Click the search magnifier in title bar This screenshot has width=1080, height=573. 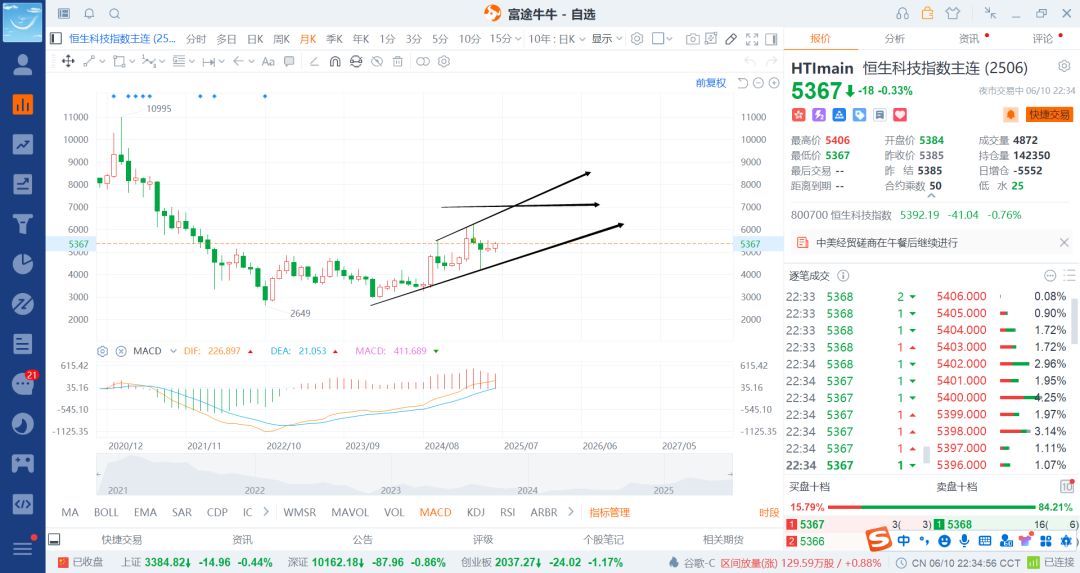click(x=114, y=14)
